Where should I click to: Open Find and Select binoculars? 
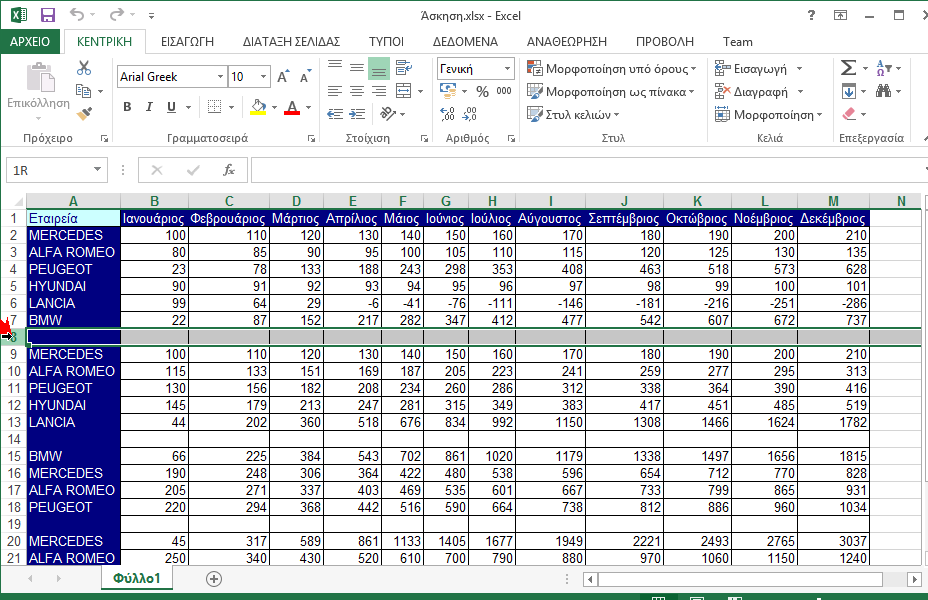tap(884, 91)
